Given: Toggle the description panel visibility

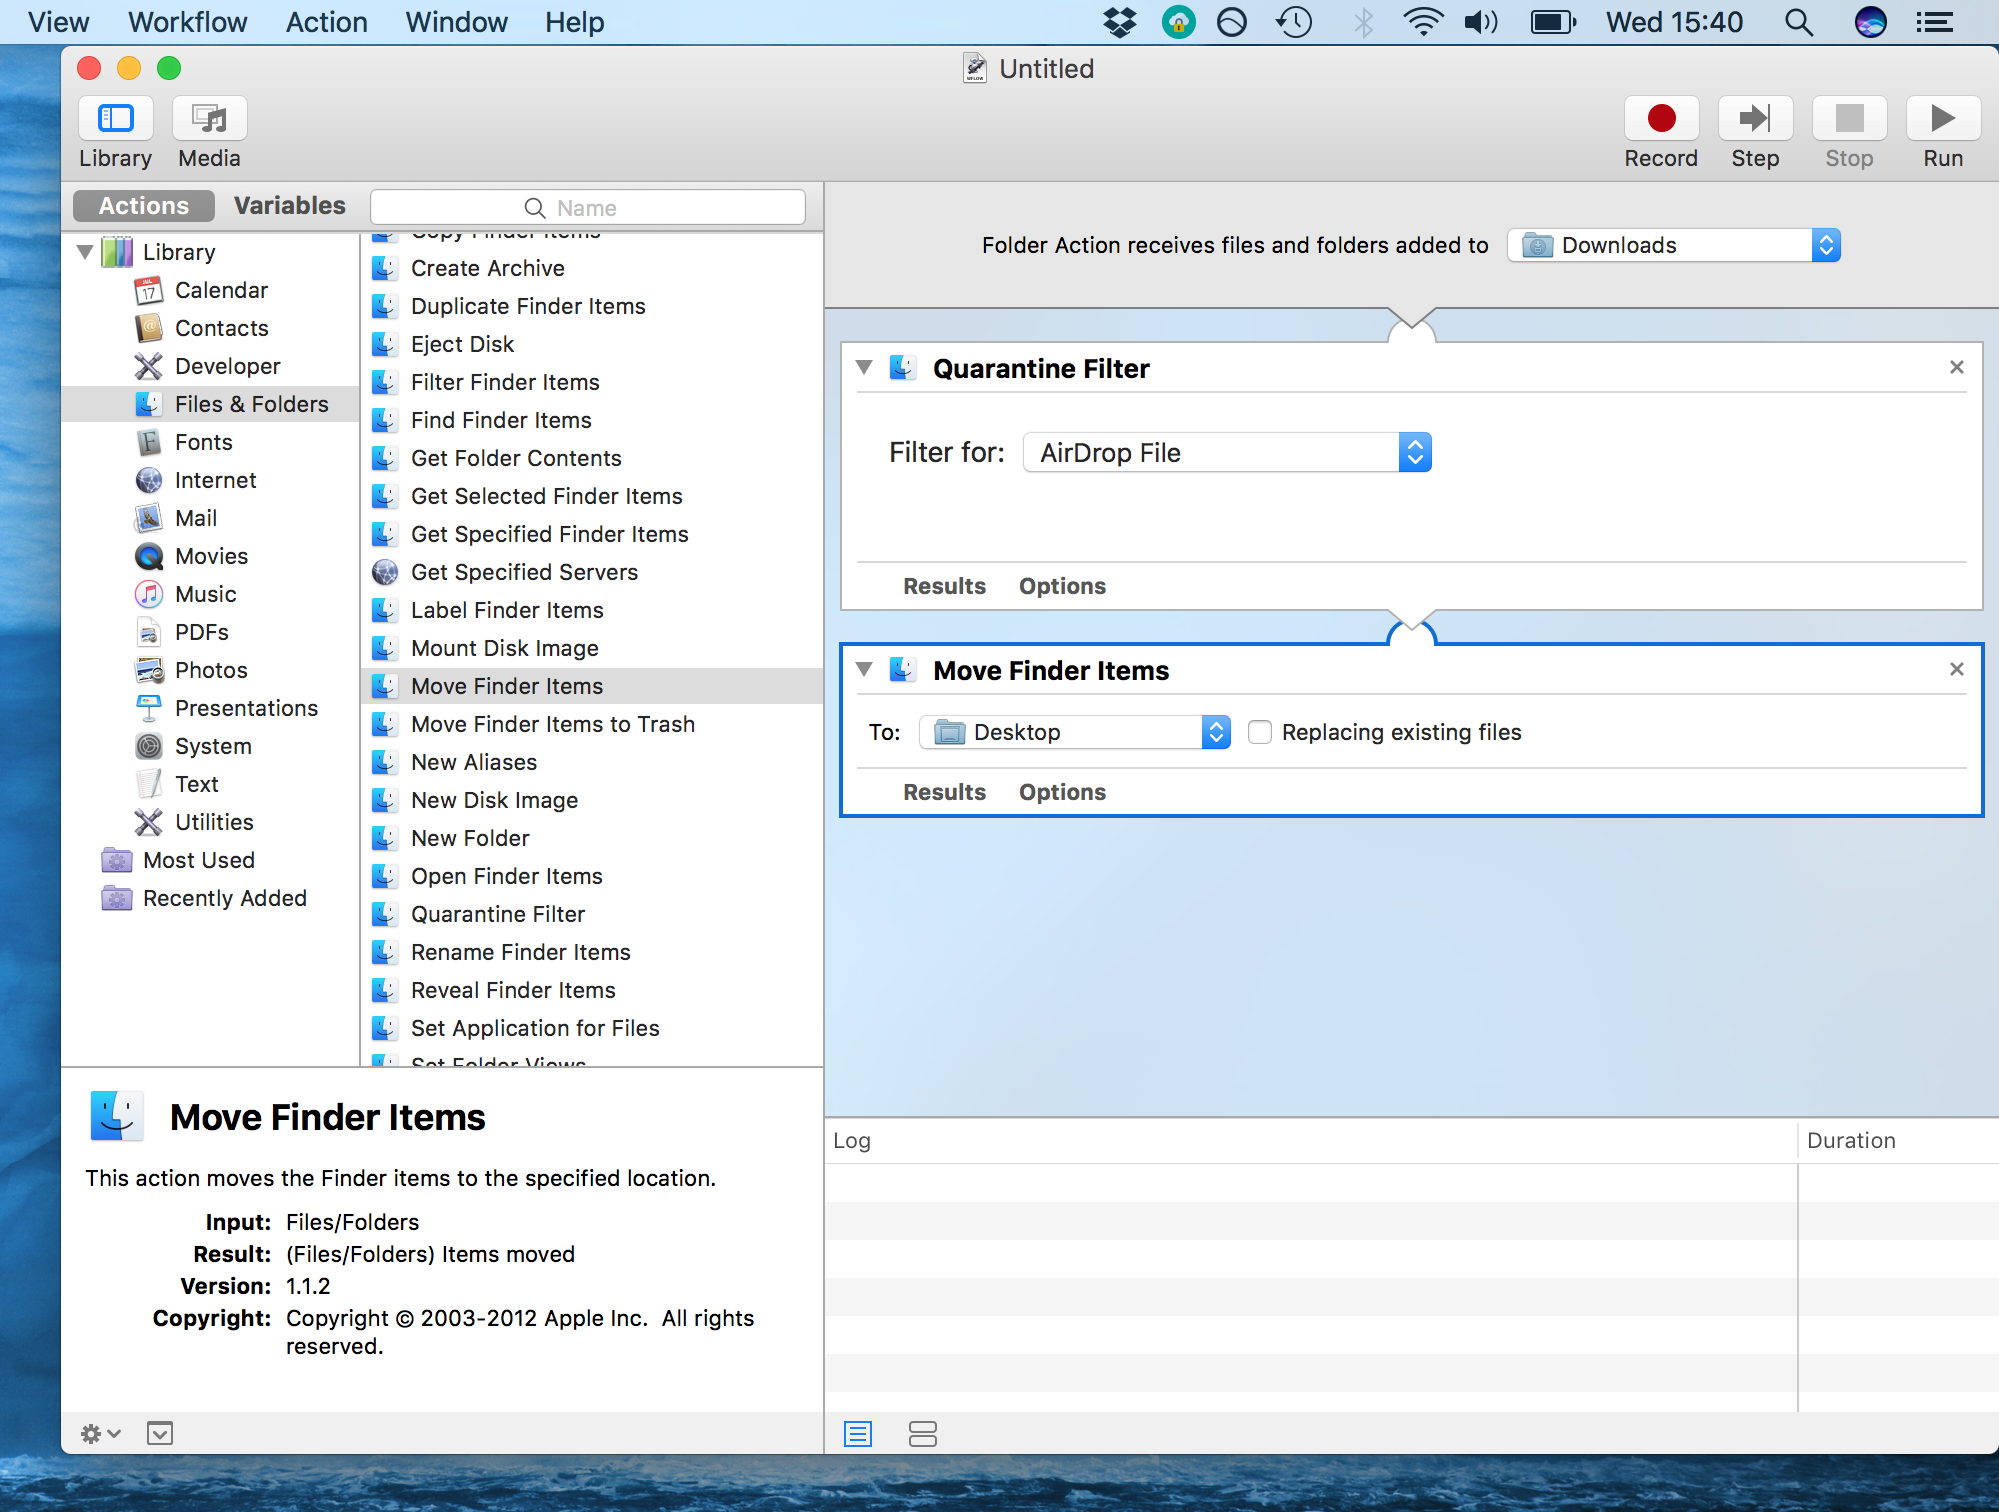Looking at the screenshot, I should [160, 1434].
